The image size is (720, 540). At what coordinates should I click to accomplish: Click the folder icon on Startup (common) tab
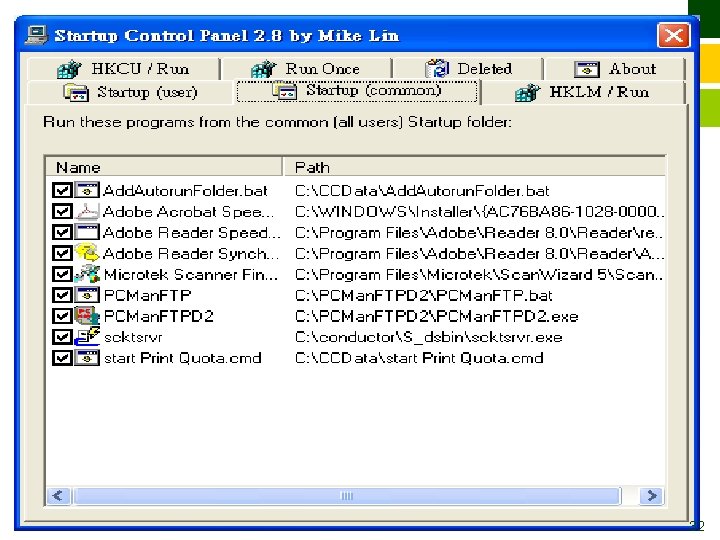284,90
